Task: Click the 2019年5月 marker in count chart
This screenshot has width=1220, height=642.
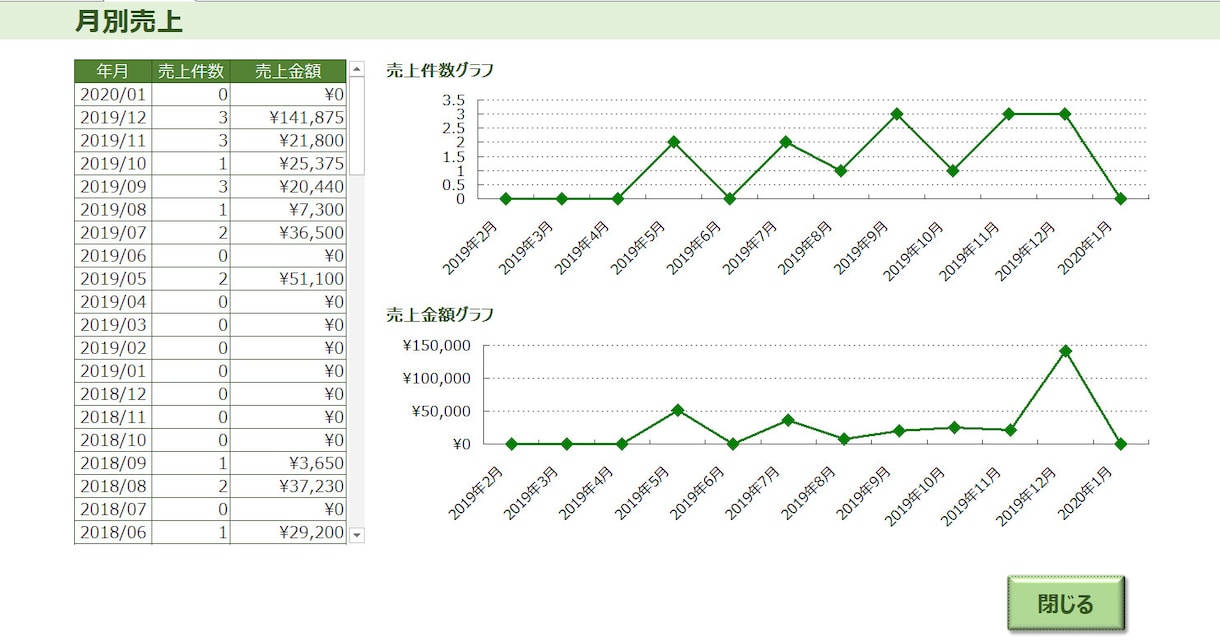Action: (x=674, y=142)
